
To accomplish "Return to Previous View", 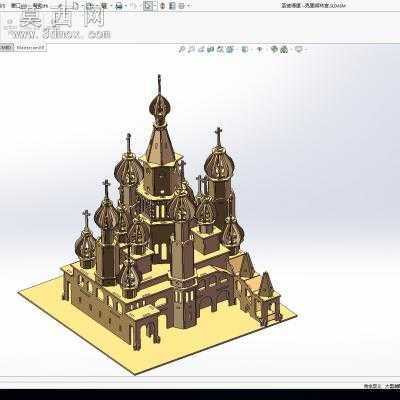I will click(x=201, y=50).
